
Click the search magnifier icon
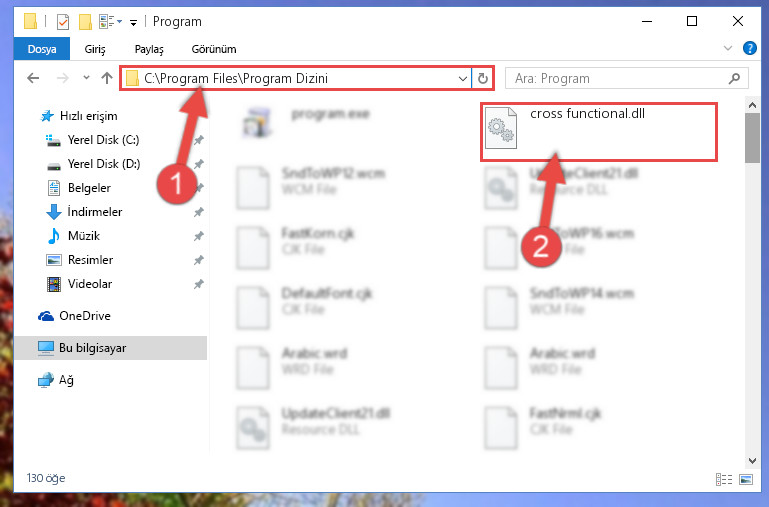734,78
